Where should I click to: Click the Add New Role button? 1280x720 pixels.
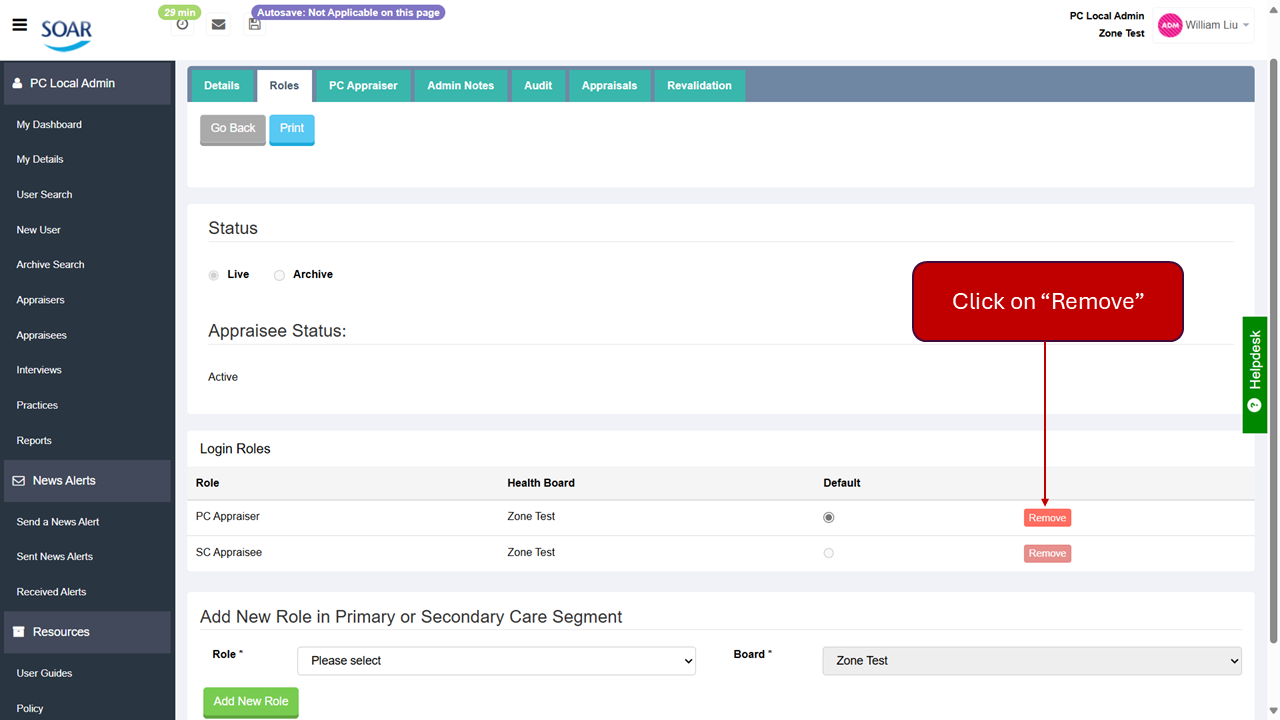coord(251,702)
